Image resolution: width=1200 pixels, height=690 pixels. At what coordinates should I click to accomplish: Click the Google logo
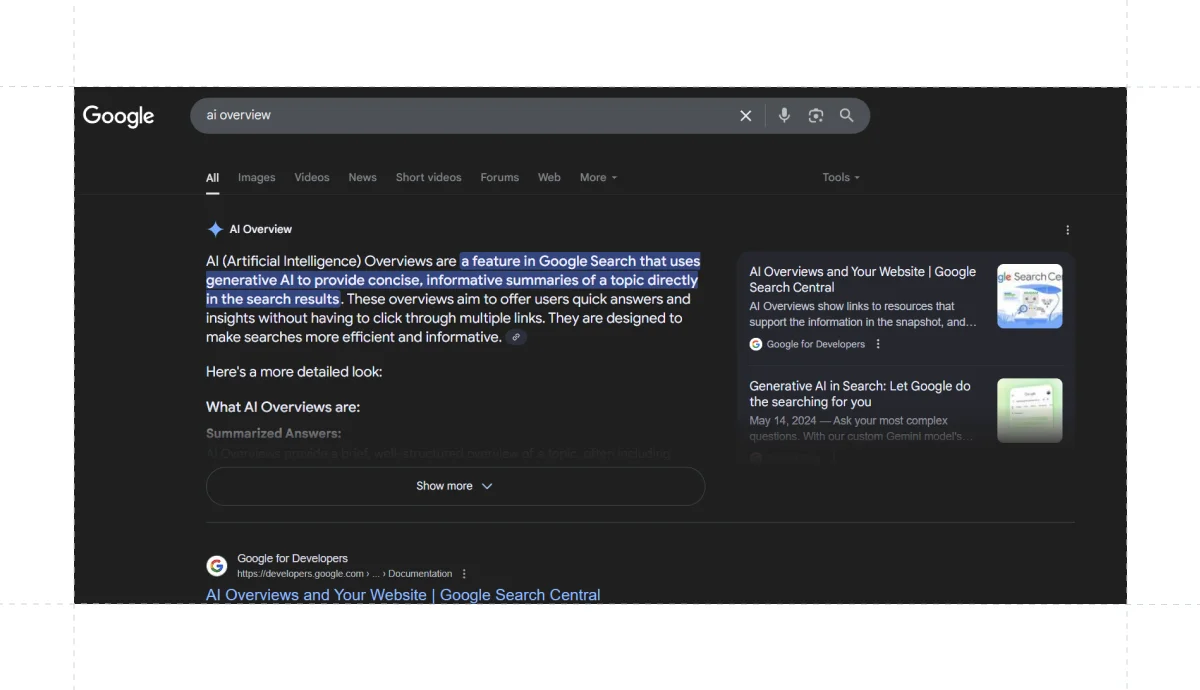tap(118, 116)
